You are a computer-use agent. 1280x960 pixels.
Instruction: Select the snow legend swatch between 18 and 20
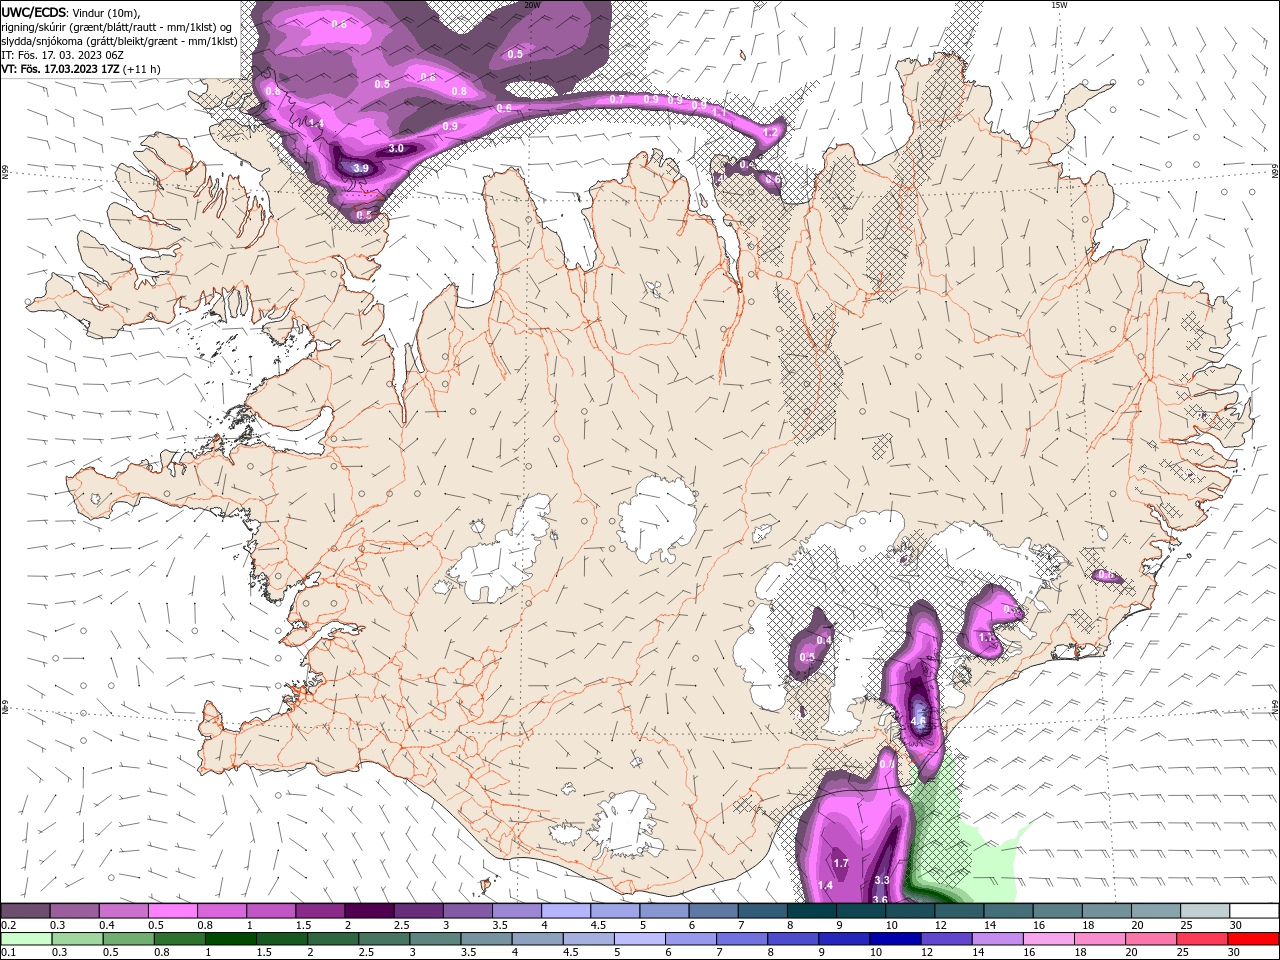coord(1107,911)
